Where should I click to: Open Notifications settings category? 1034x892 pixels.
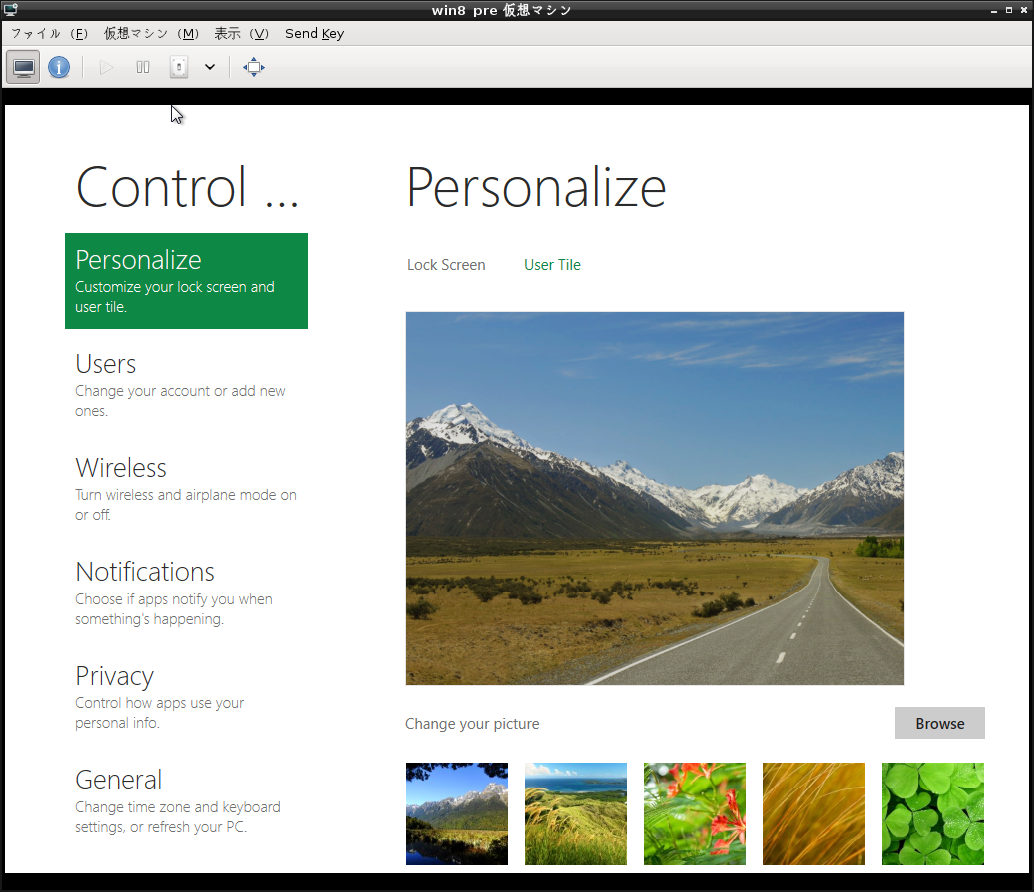186,593
